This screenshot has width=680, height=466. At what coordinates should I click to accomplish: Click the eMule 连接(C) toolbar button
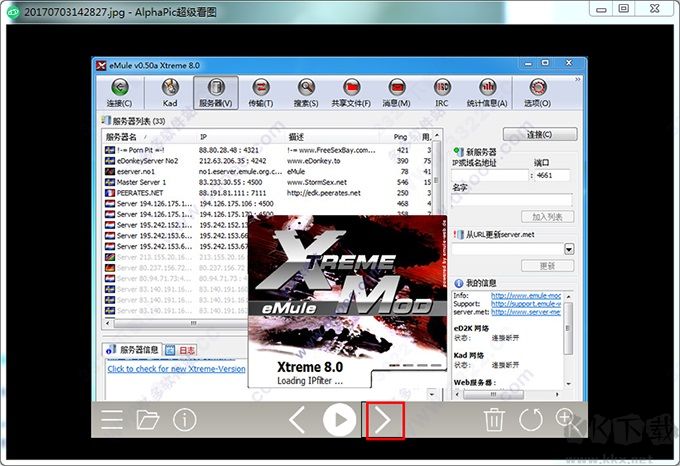[x=119, y=93]
